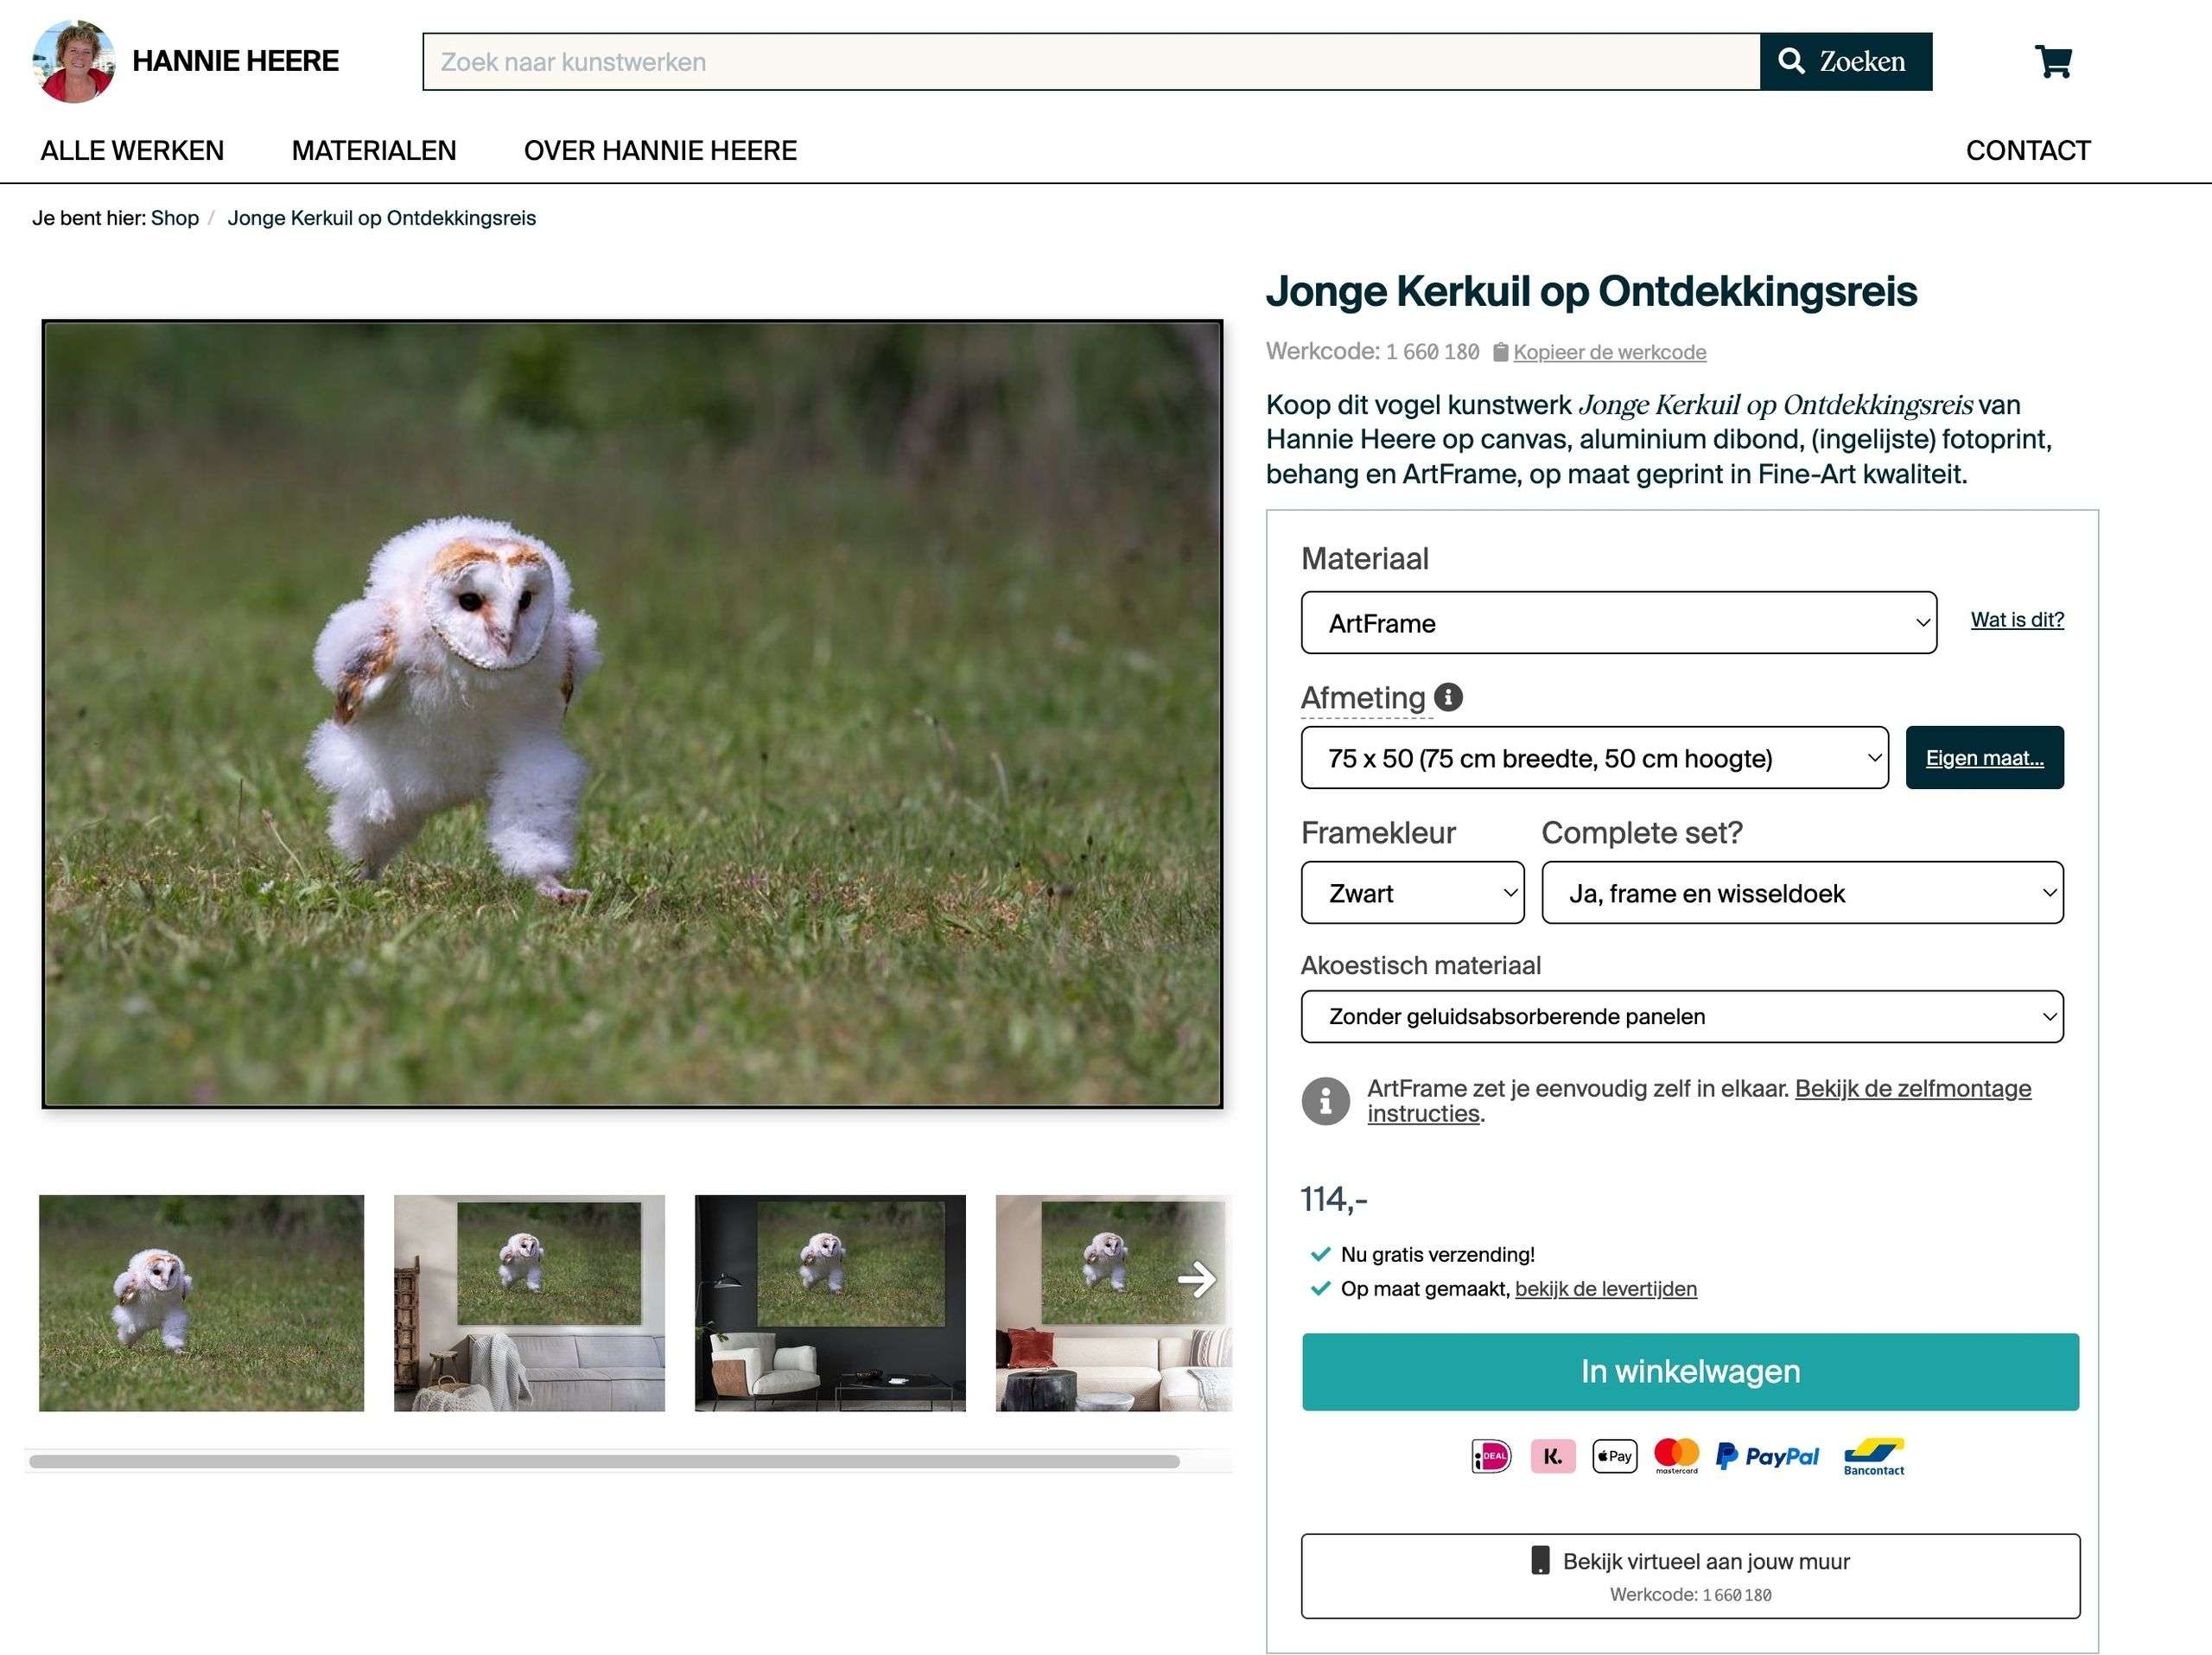This screenshot has height=1655, width=2212.
Task: Click the Bancontact payment logo
Action: coord(1873,1456)
